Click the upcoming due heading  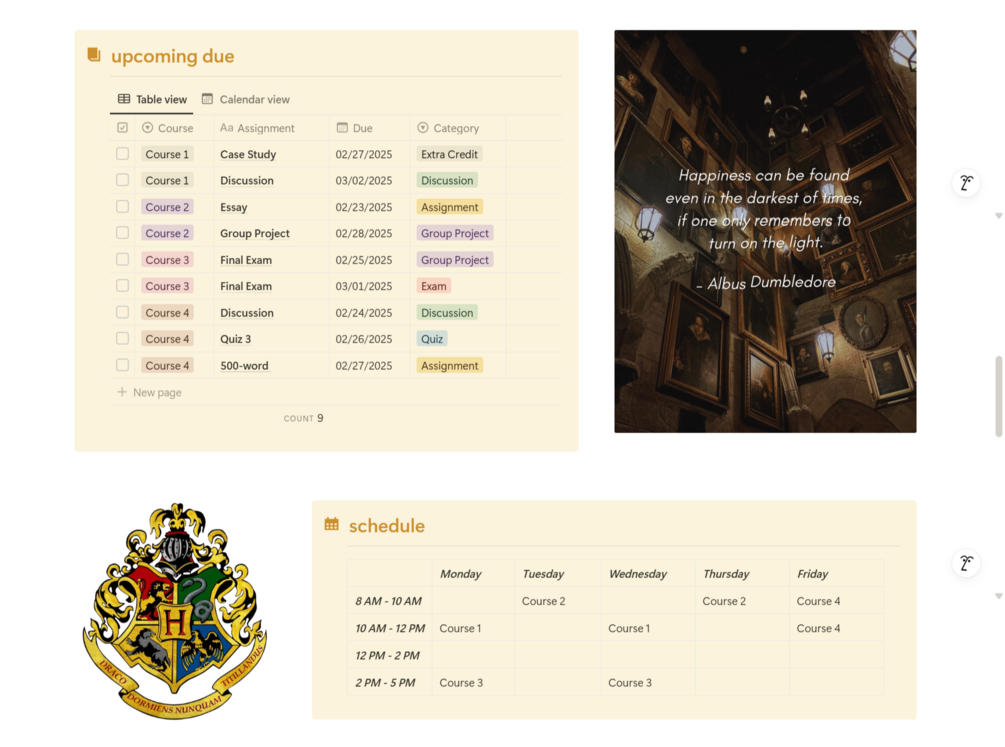pyautogui.click(x=172, y=56)
